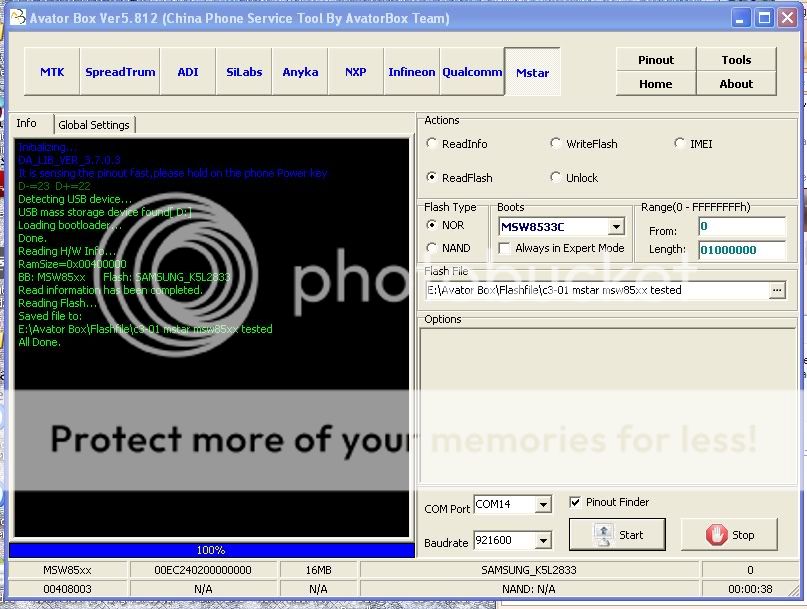Select the ReadInfo action
The height and width of the screenshot is (609, 807).
457,144
